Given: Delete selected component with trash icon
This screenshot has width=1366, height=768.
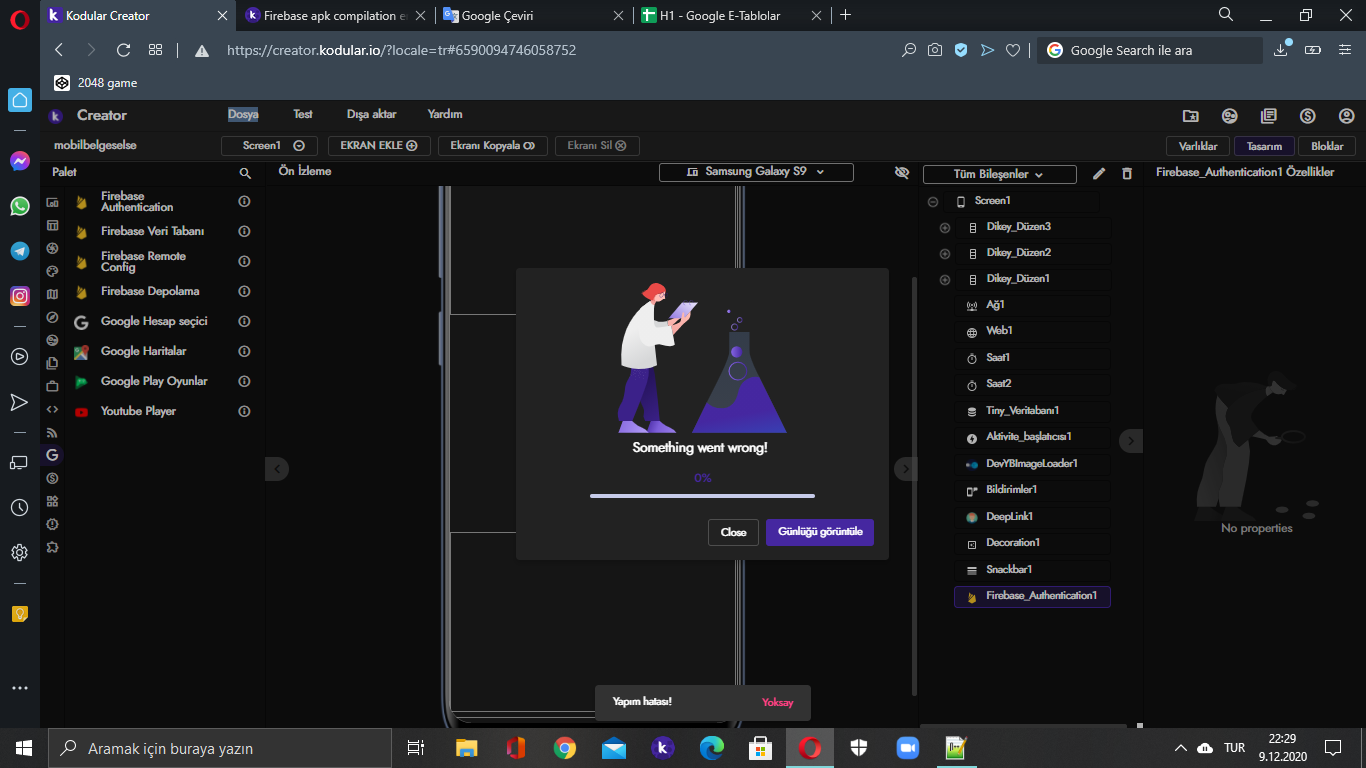Looking at the screenshot, I should coord(1127,174).
